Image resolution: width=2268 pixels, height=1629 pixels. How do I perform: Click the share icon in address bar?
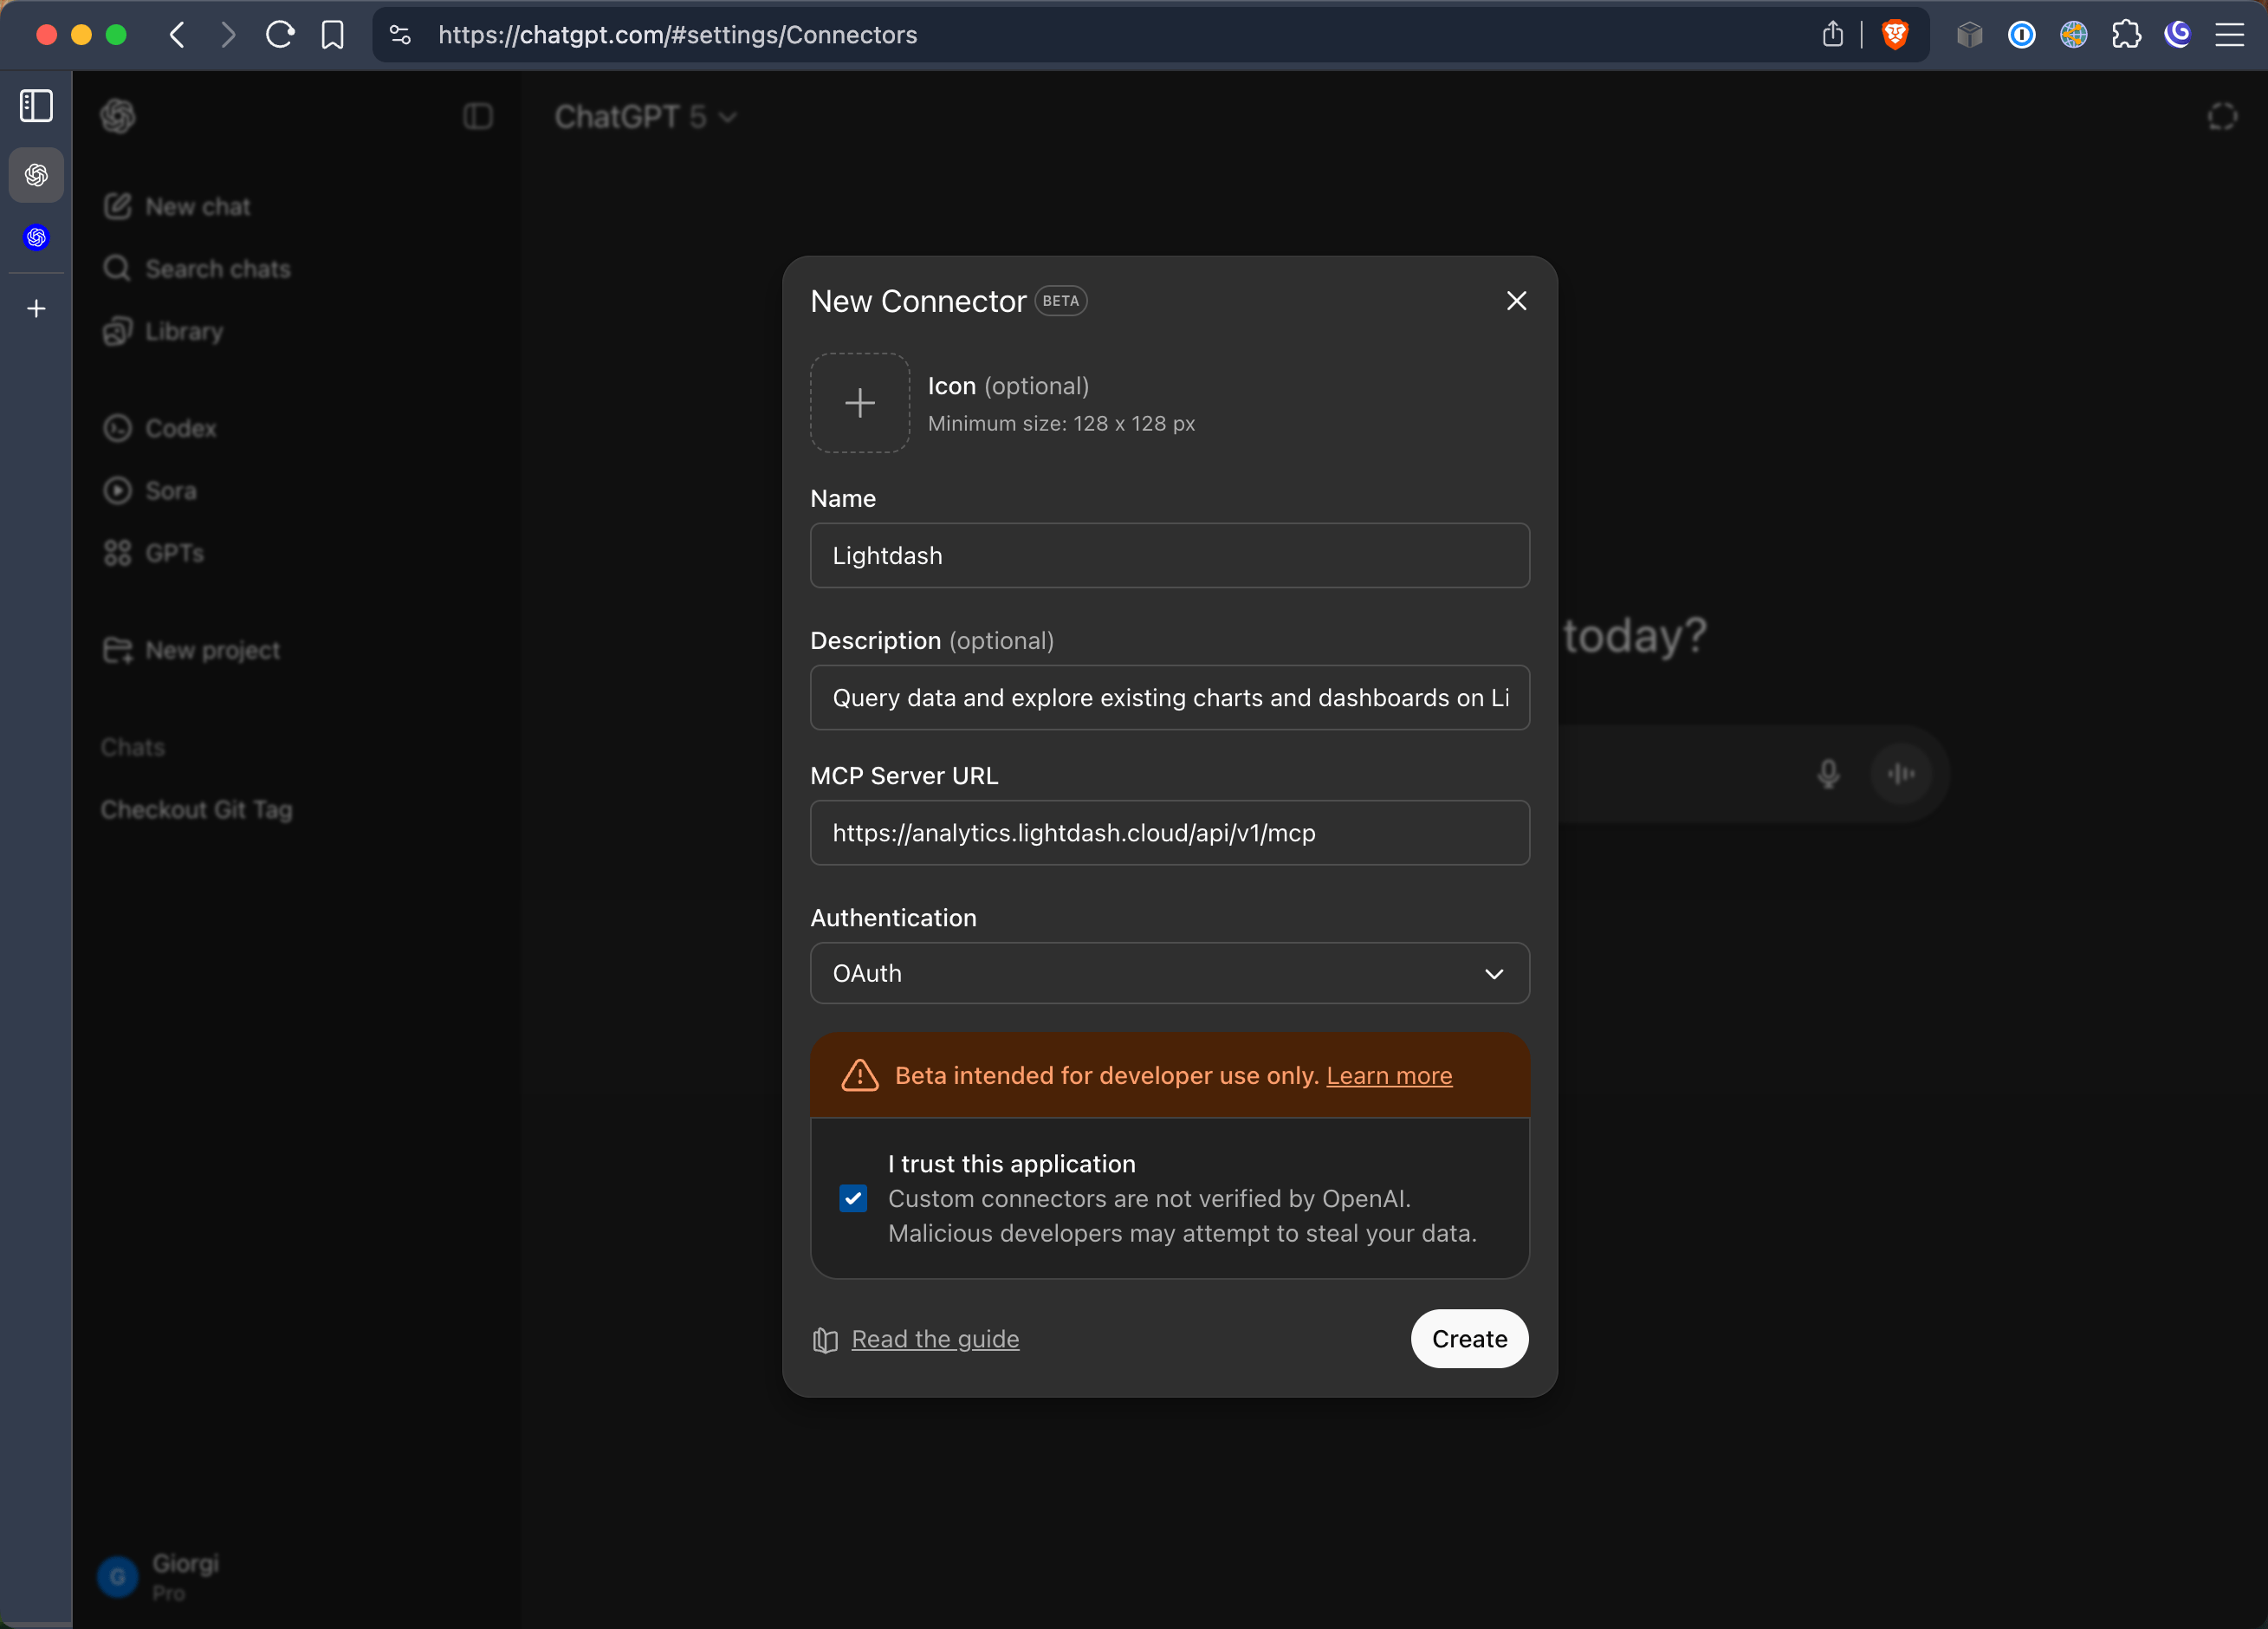tap(1832, 35)
